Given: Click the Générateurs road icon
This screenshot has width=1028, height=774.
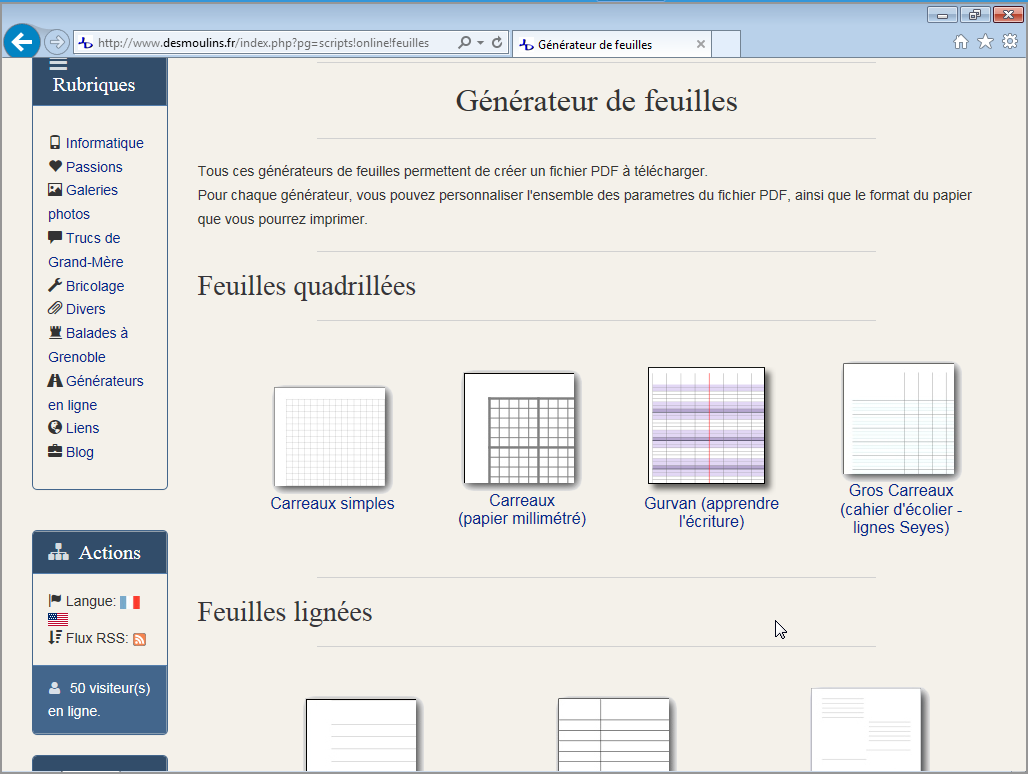Looking at the screenshot, I should click(55, 380).
